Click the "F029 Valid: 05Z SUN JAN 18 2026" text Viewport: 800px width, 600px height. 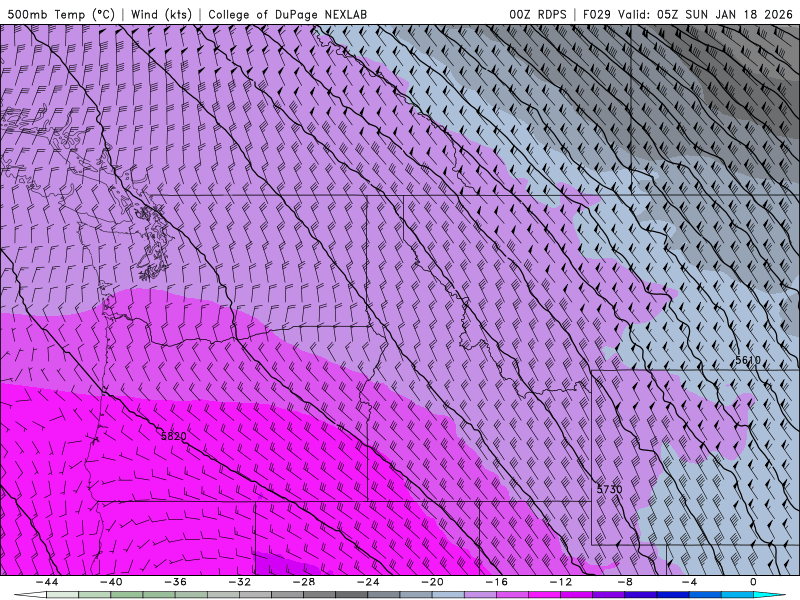click(x=688, y=14)
